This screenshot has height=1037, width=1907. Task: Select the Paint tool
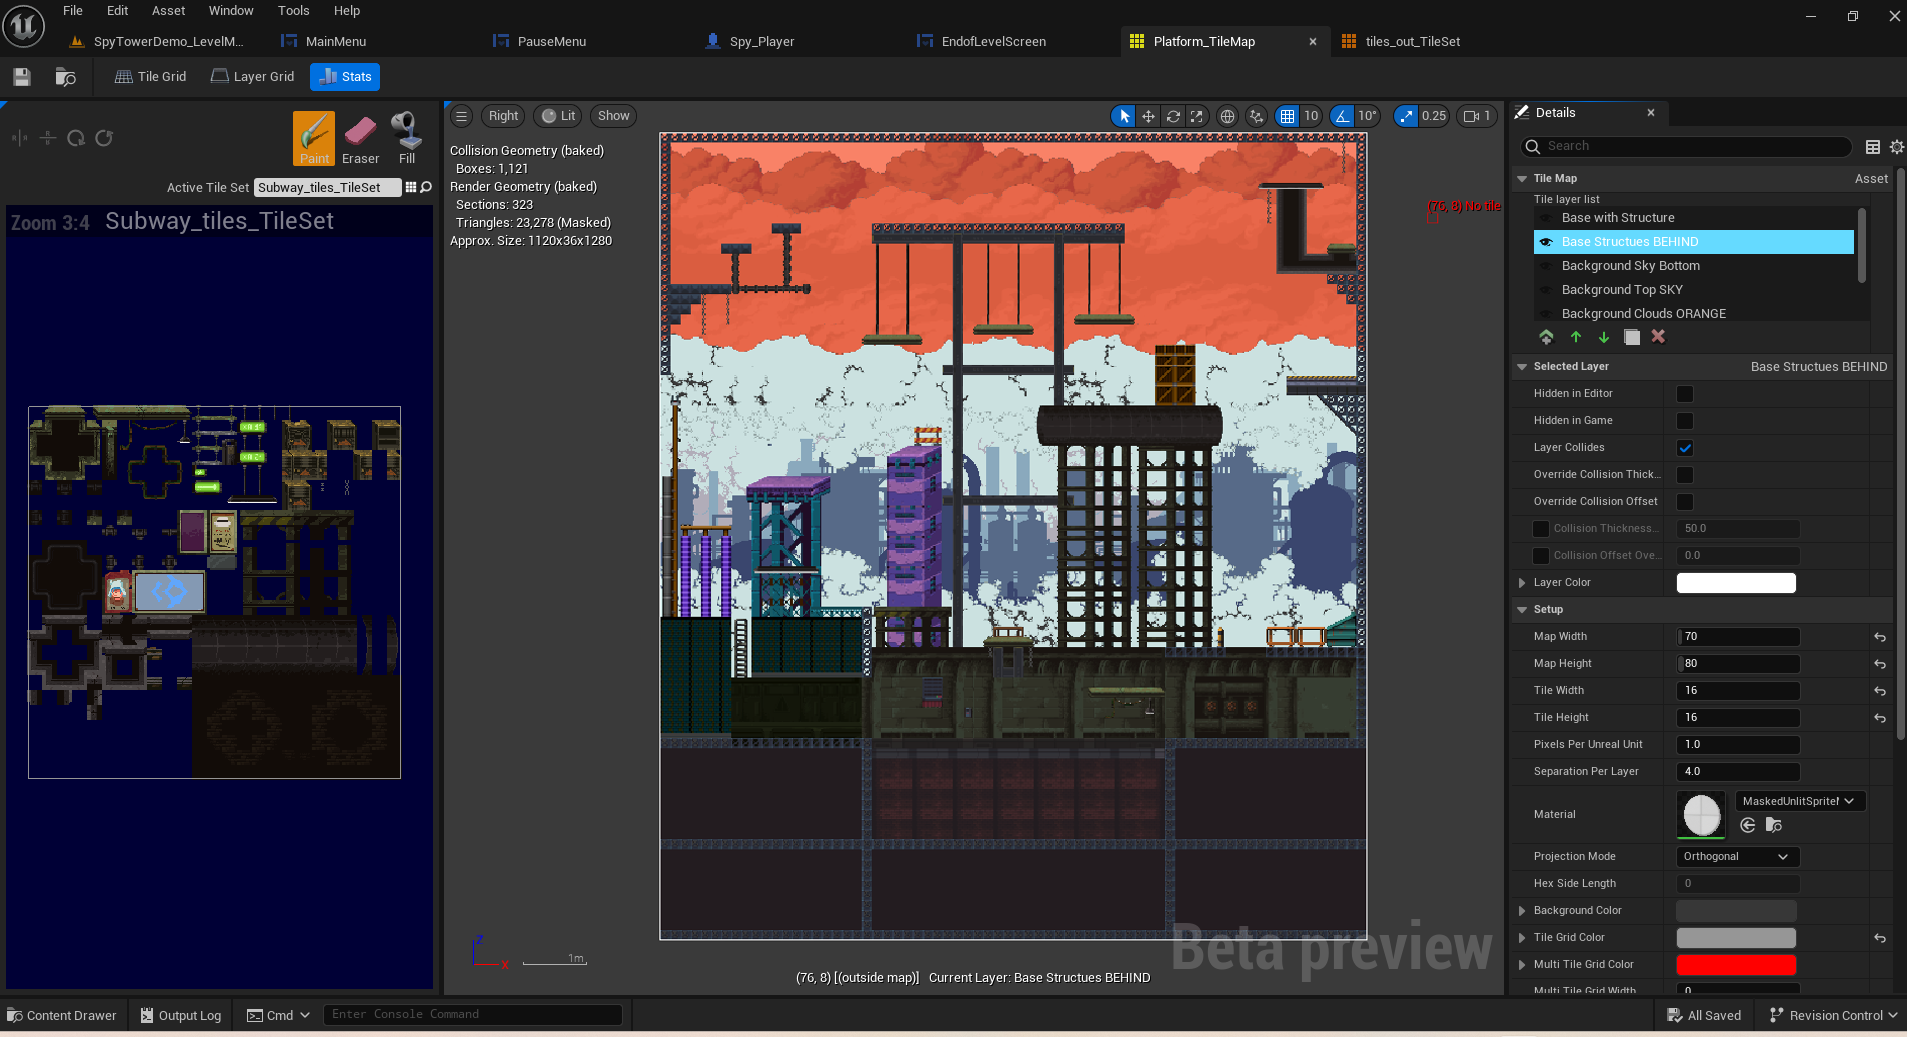click(x=314, y=138)
